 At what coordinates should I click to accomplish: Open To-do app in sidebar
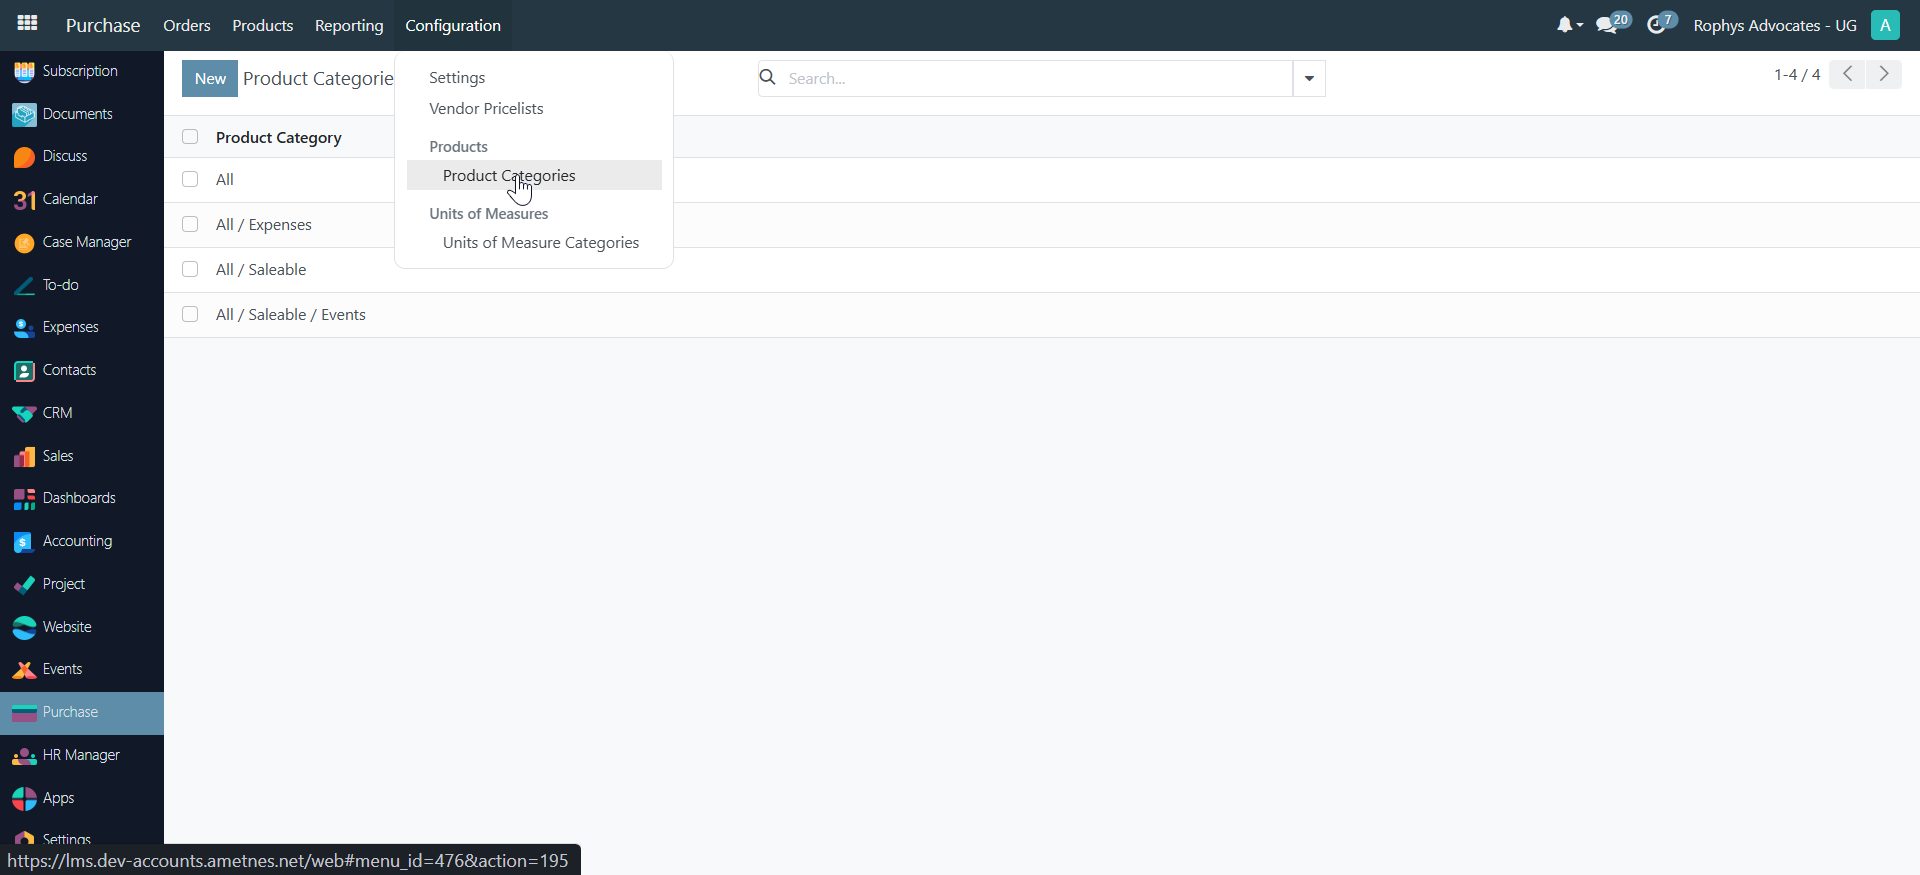pos(82,285)
